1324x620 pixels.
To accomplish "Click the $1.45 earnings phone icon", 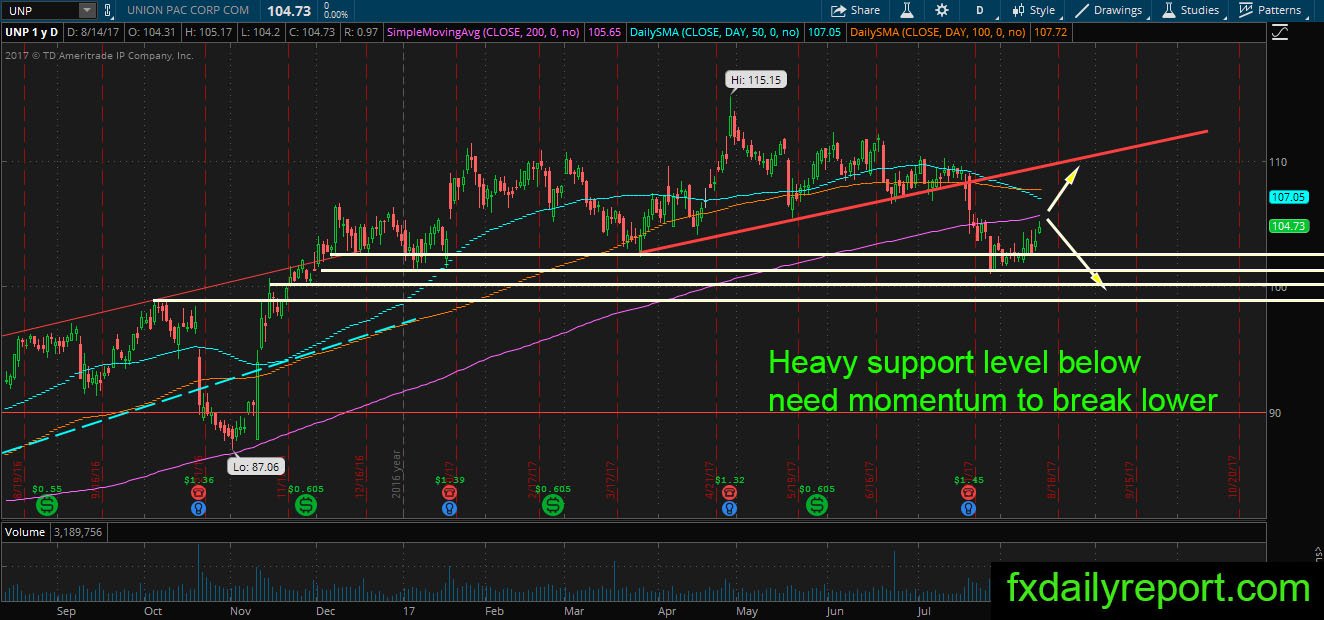I will coord(968,492).
